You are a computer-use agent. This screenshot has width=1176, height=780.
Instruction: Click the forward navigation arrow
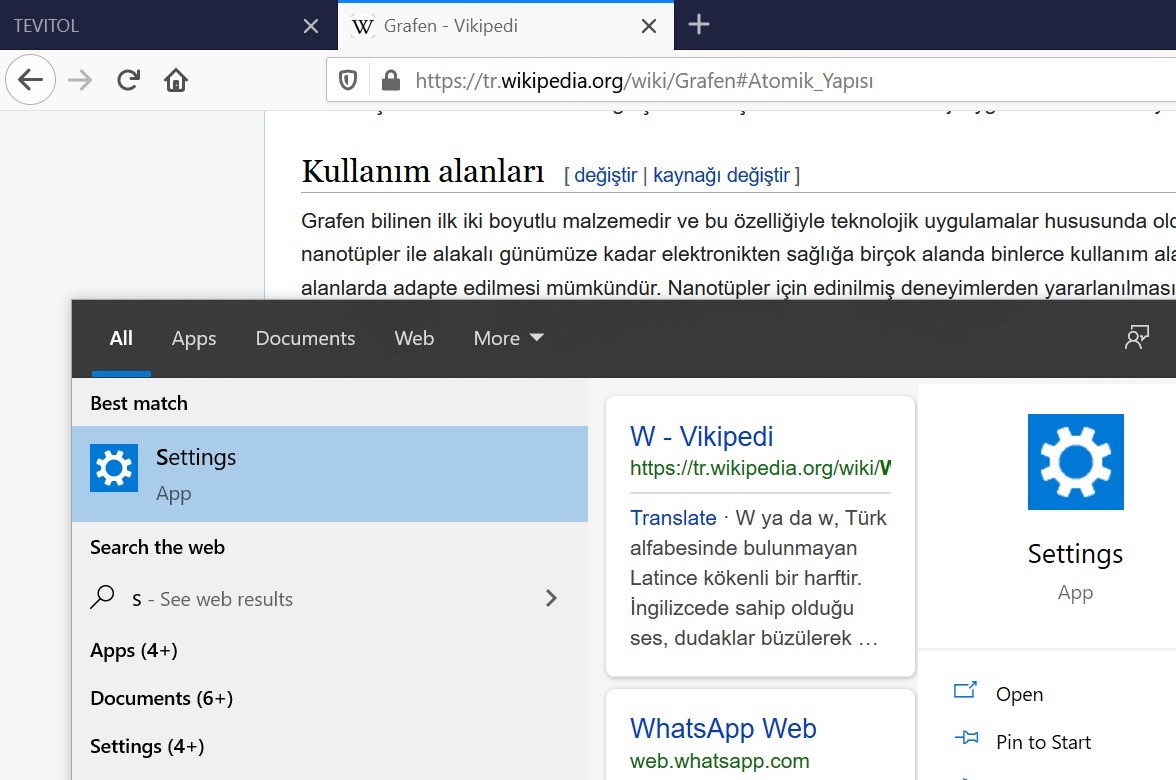(79, 79)
